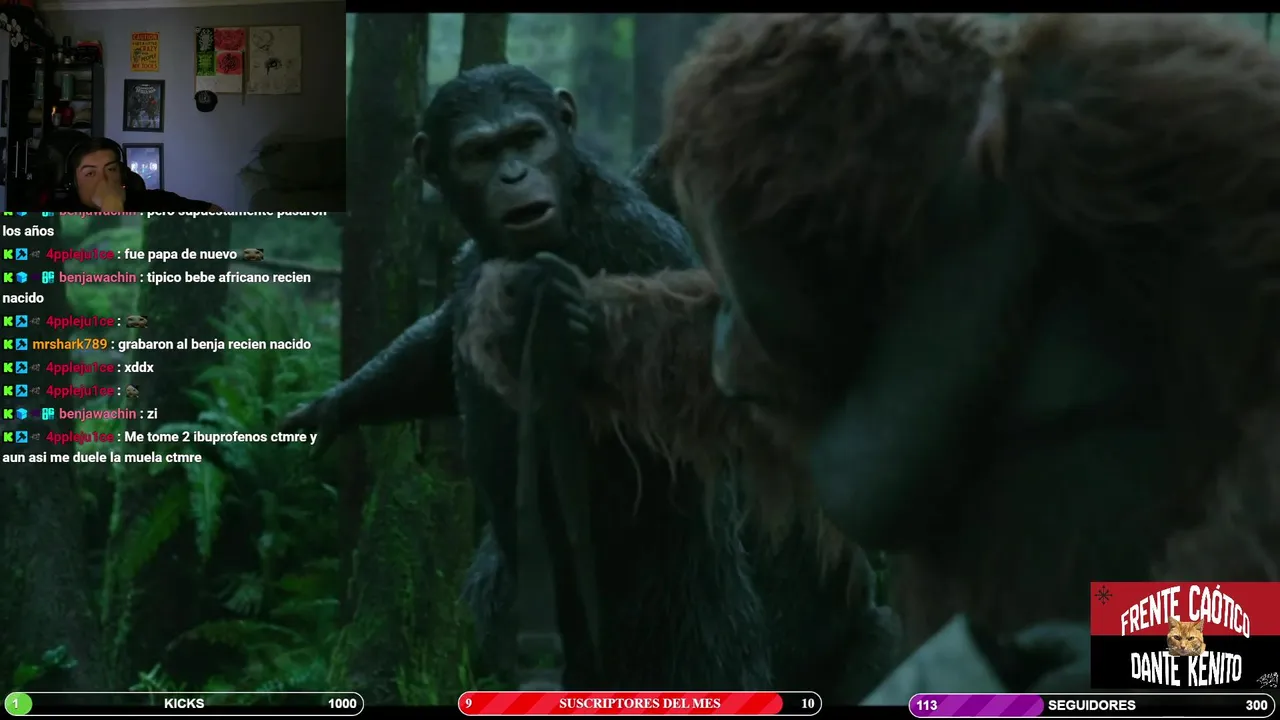
Task: Click the streamer webcam feed
Action: (x=173, y=106)
